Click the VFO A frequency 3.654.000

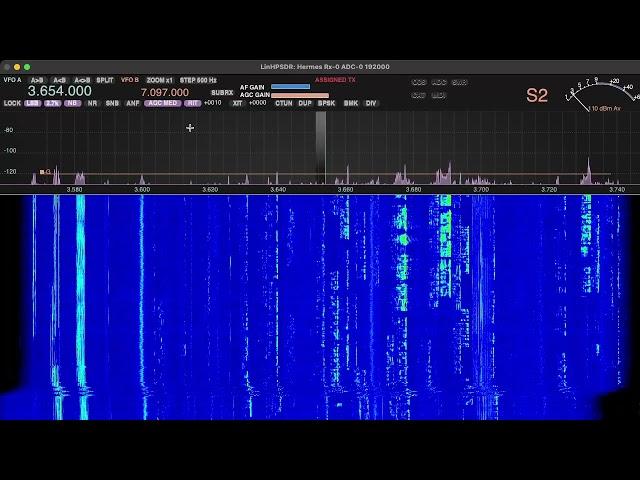[x=60, y=91]
